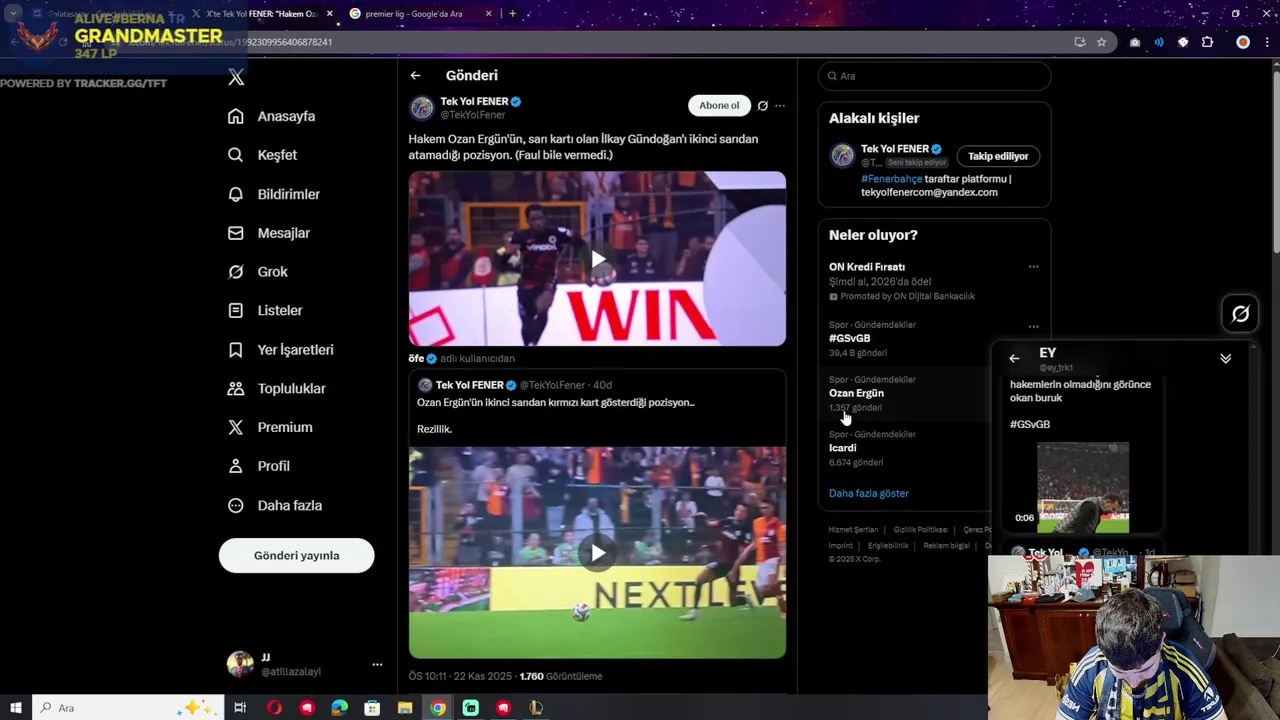Image resolution: width=1280 pixels, height=720 pixels.
Task: Open a new browser tab
Action: tap(513, 14)
